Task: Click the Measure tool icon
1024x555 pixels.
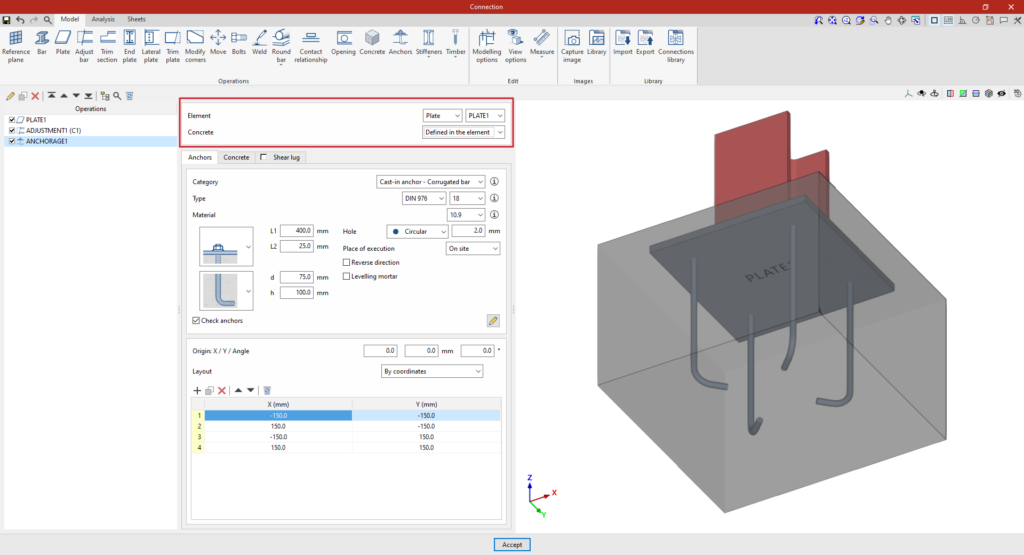Action: pyautogui.click(x=542, y=43)
